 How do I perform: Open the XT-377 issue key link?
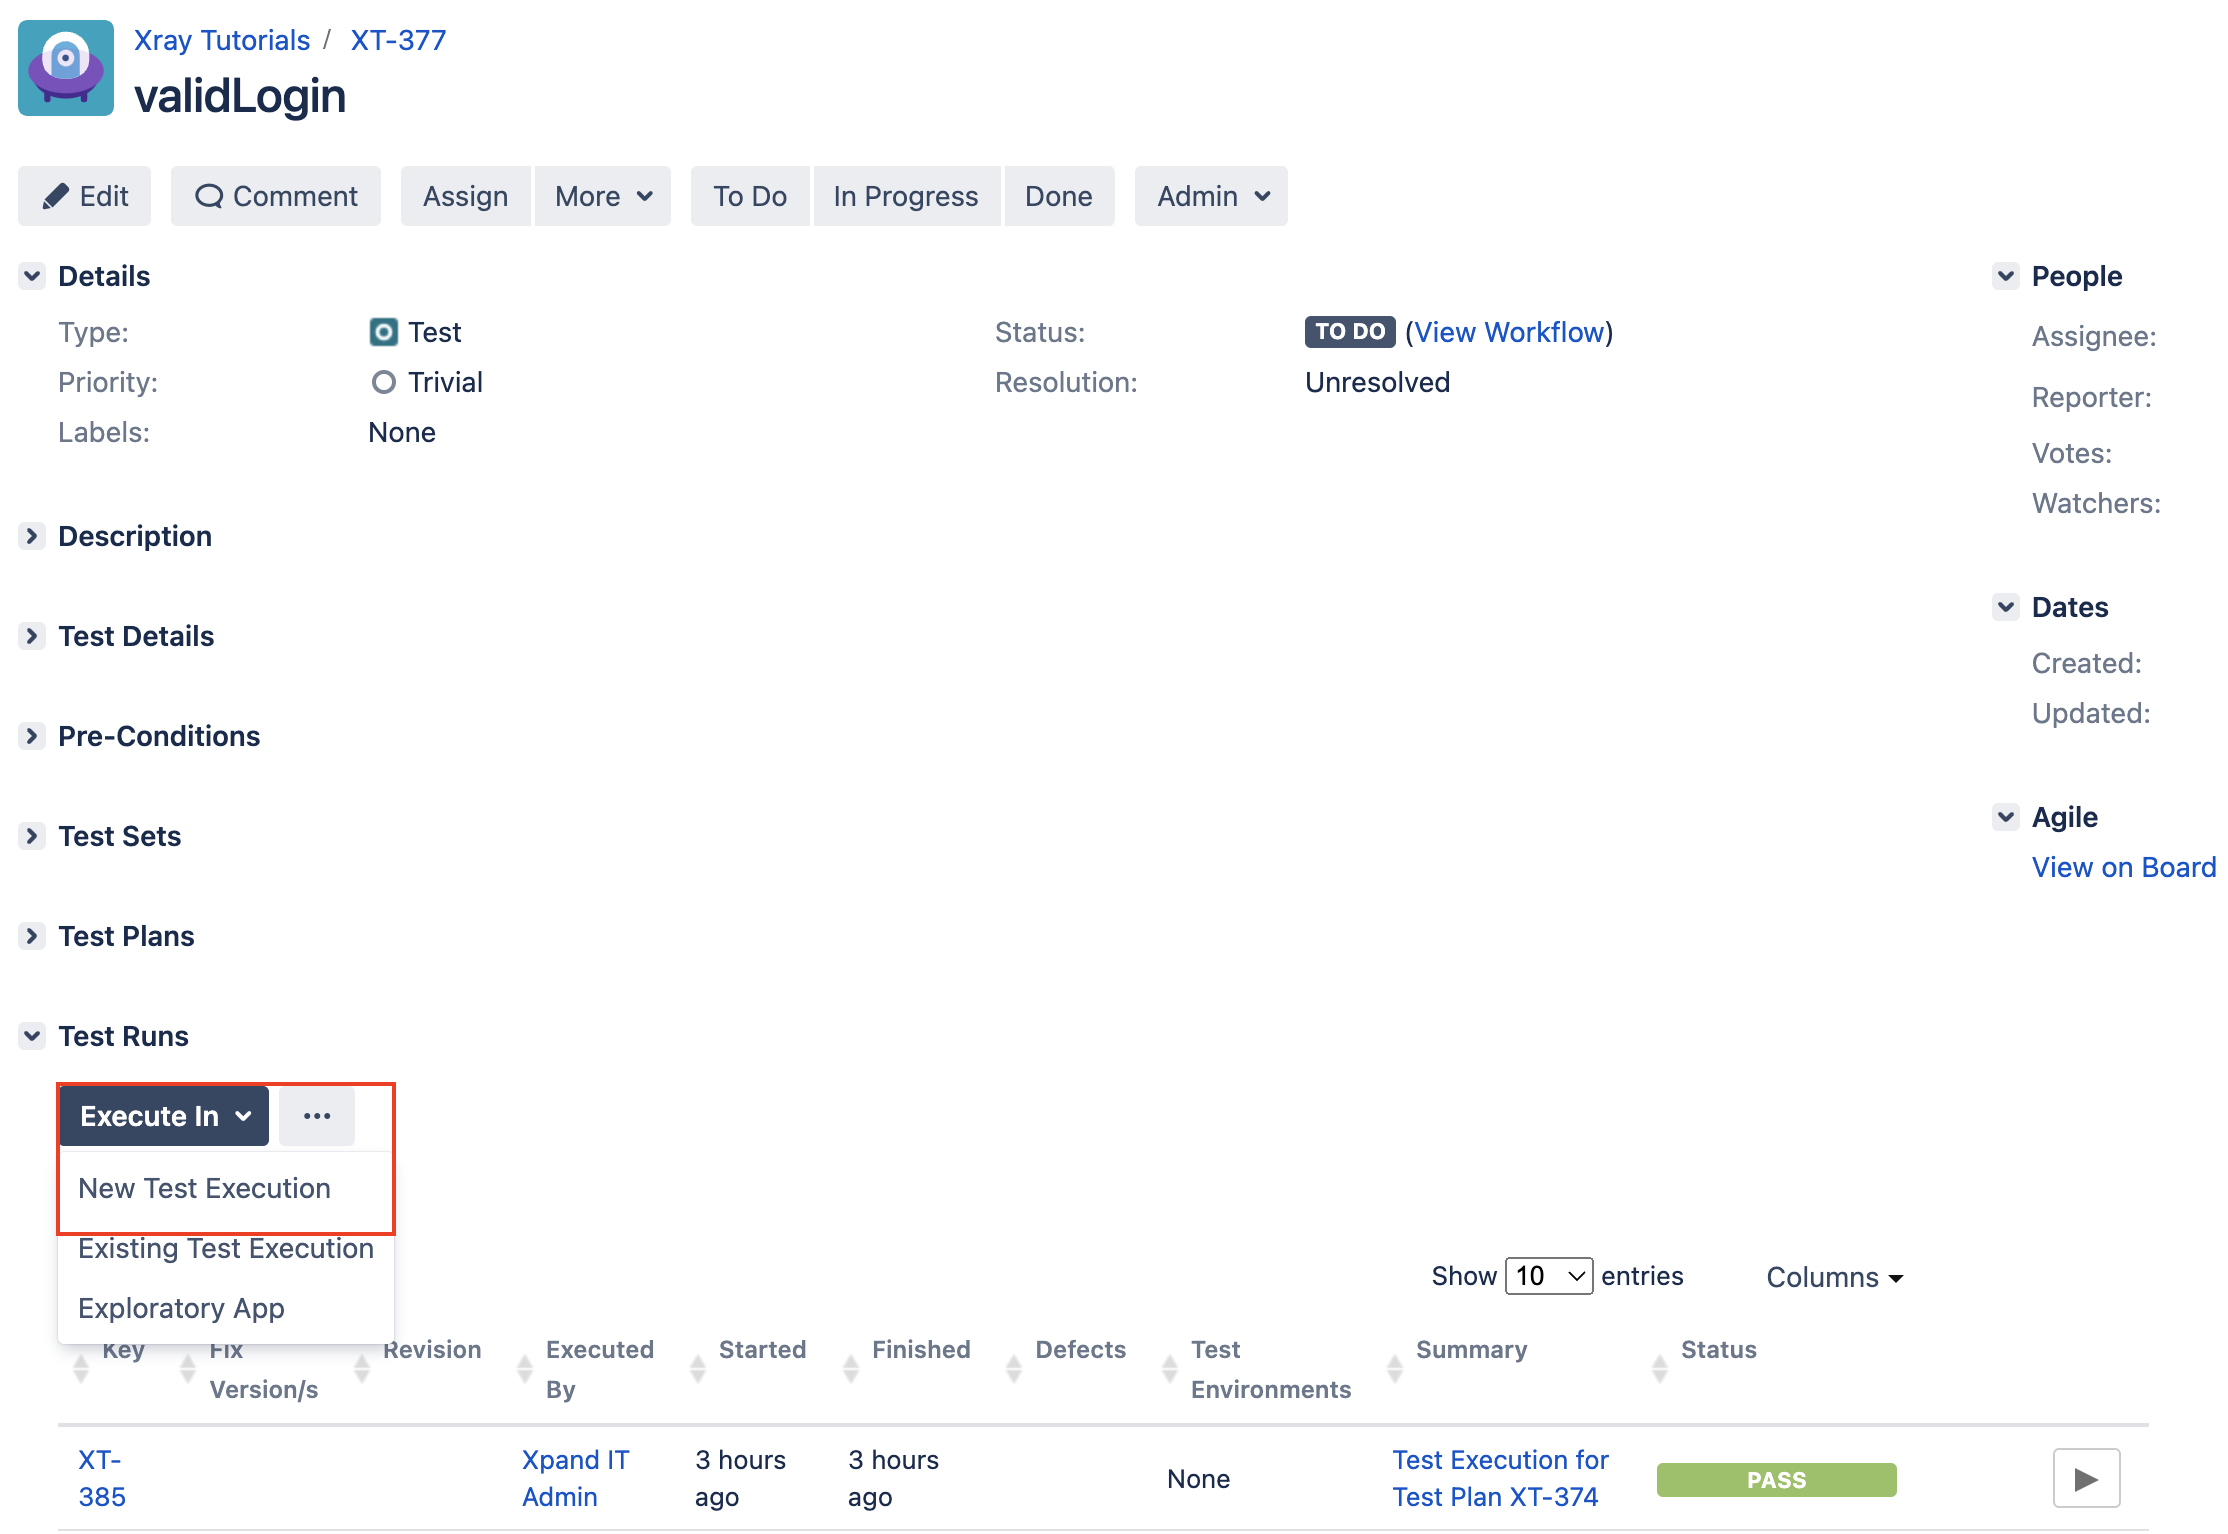tap(398, 40)
